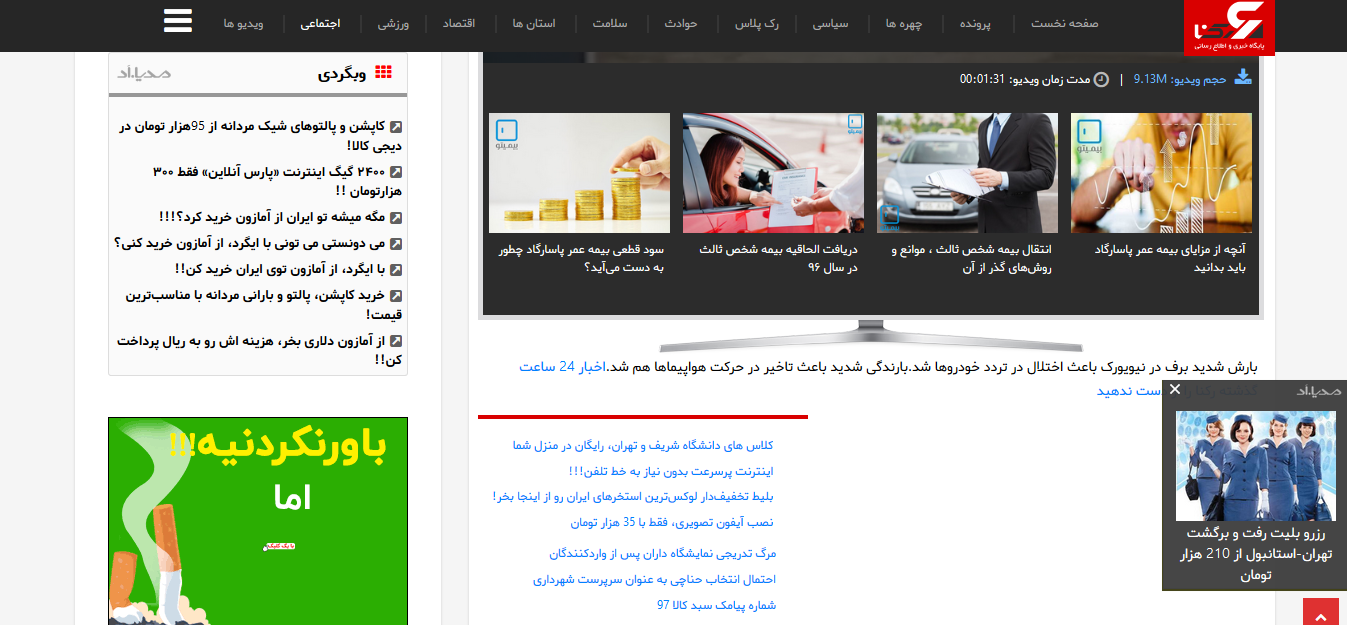
Task: Open the اجتماعی menu item
Action: [x=320, y=23]
